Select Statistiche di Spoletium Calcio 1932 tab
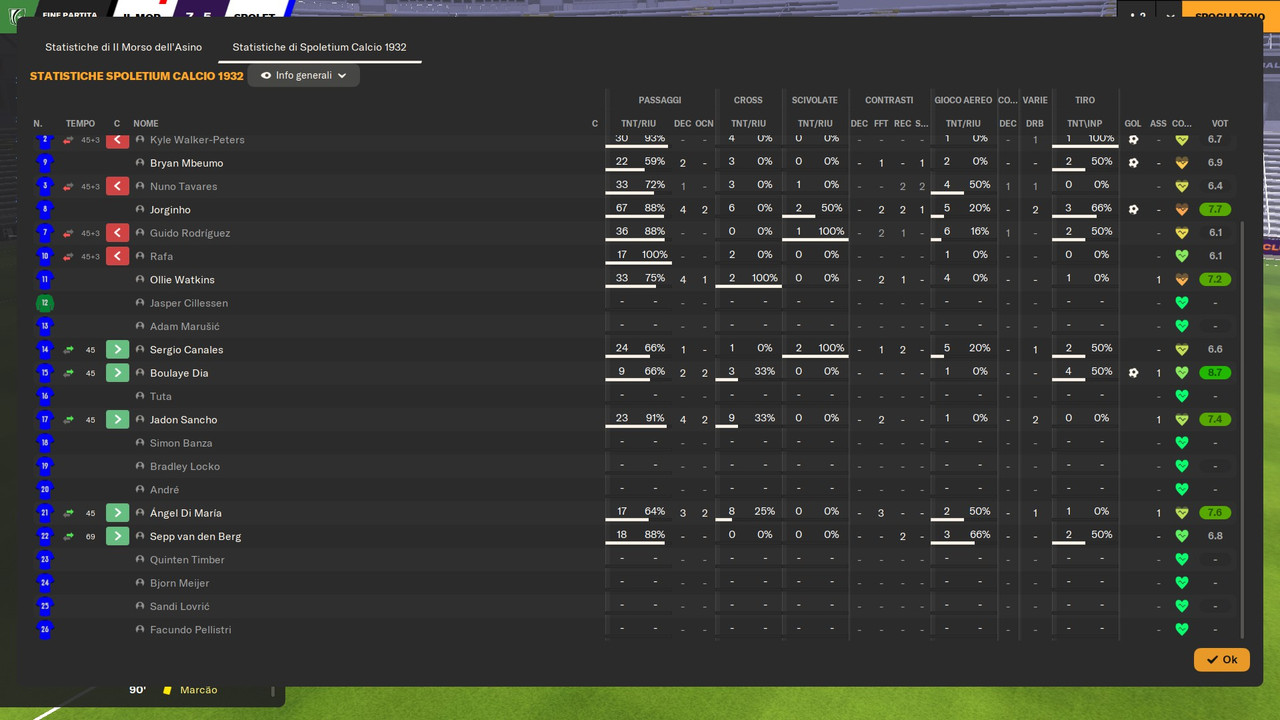This screenshot has width=1280, height=720. (x=319, y=47)
